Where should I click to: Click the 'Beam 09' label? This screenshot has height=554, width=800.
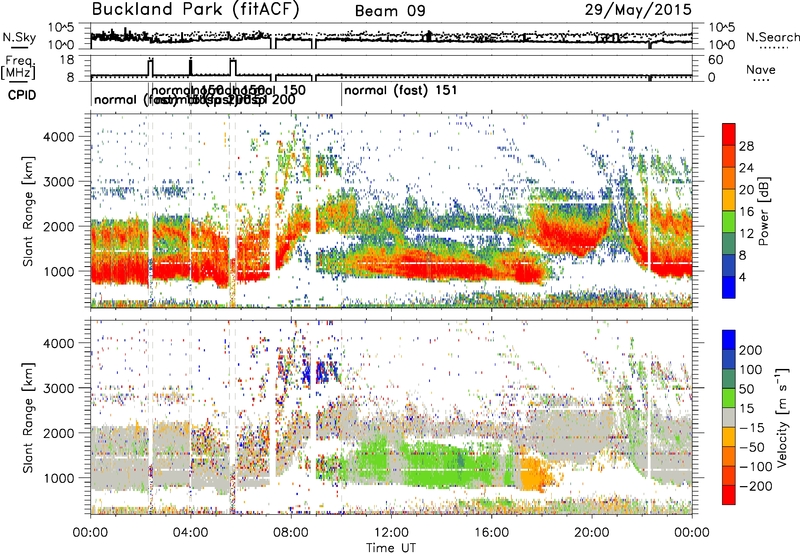click(390, 11)
